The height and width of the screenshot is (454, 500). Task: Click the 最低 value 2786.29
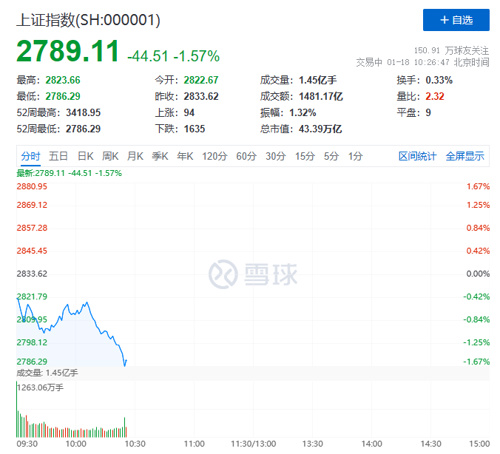(x=63, y=96)
